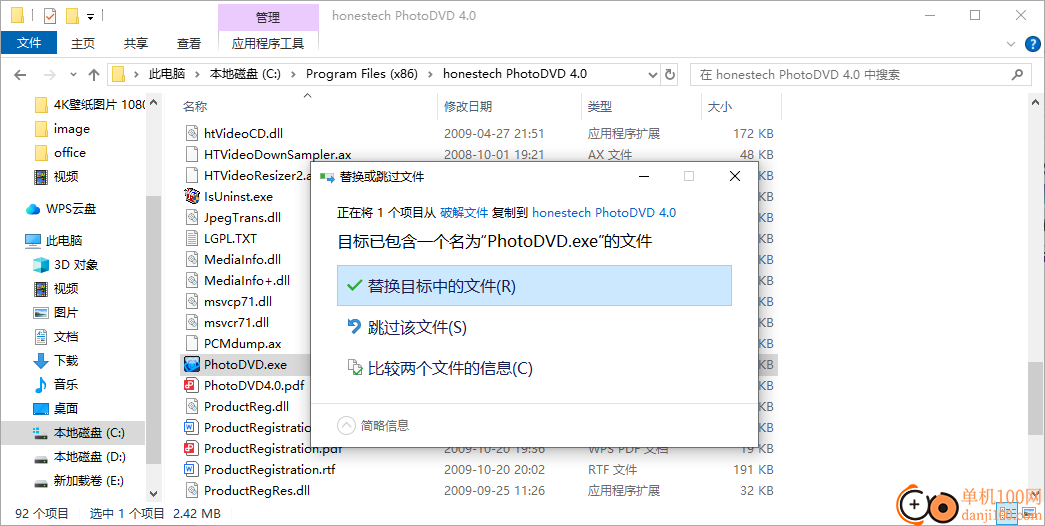
Task: Open the 查看 ribbon tab
Action: (189, 43)
